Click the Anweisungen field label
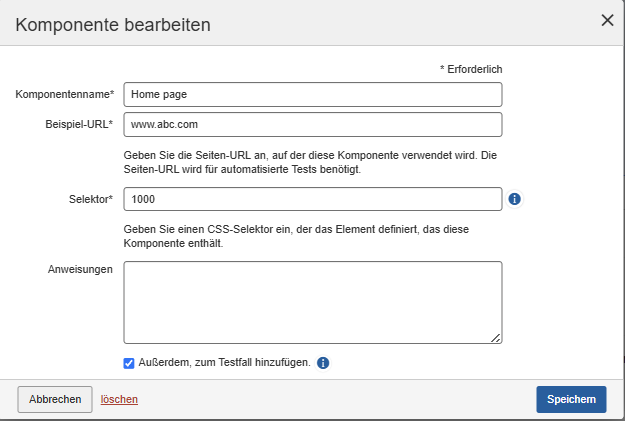This screenshot has width=625, height=421. click(x=80, y=269)
